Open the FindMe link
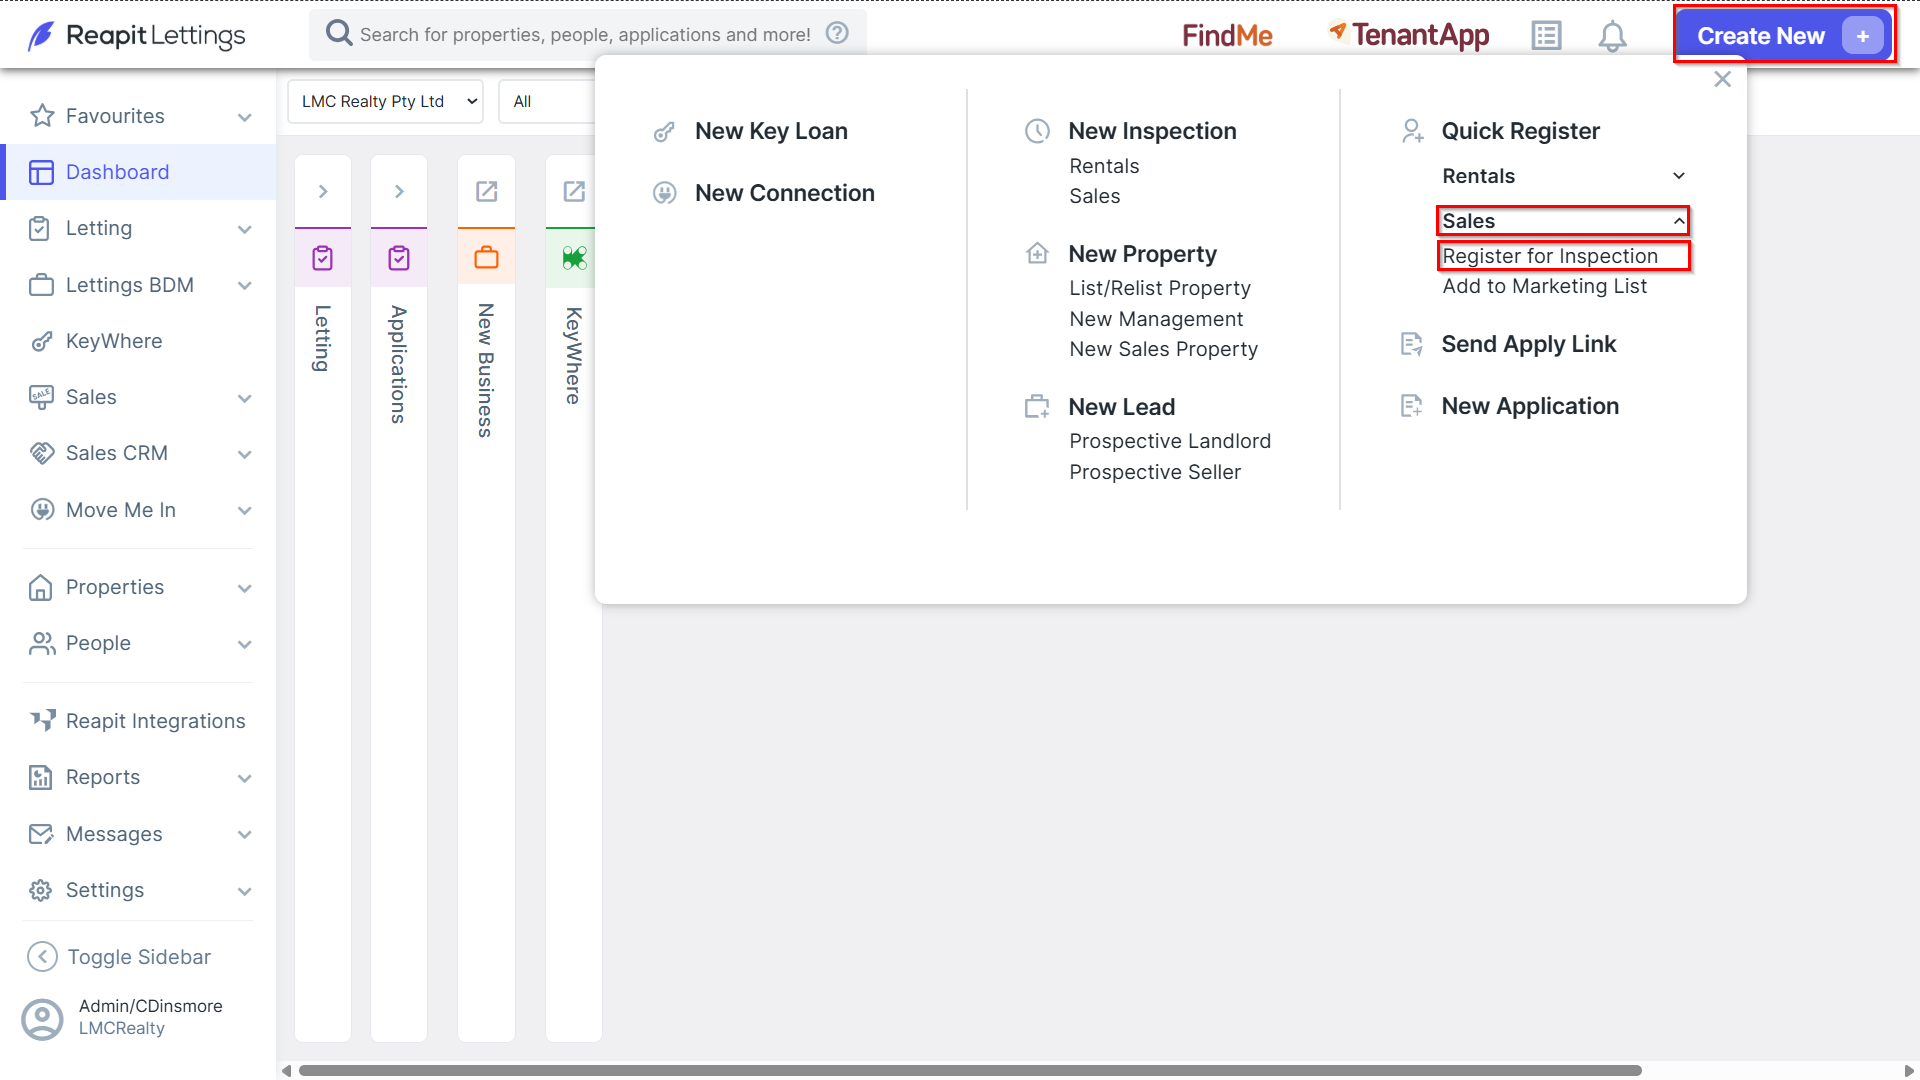The width and height of the screenshot is (1920, 1080). pos(1227,36)
